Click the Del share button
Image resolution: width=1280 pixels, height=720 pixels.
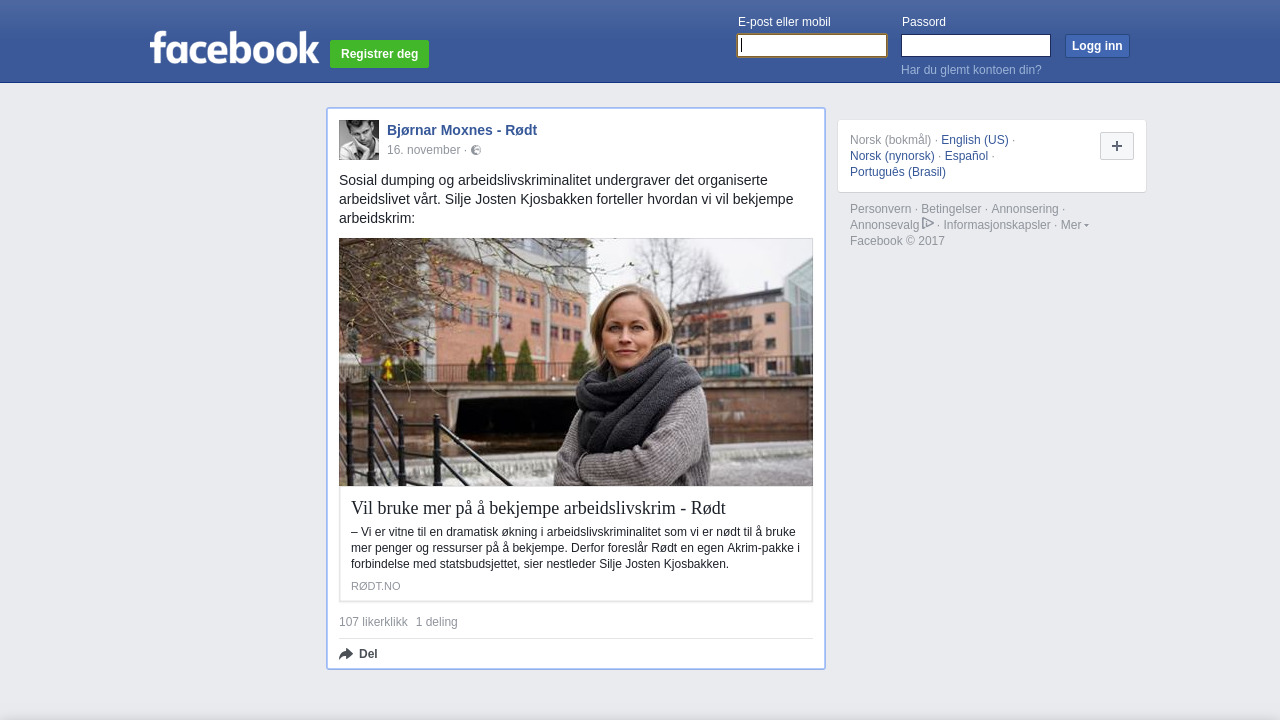click(x=358, y=654)
